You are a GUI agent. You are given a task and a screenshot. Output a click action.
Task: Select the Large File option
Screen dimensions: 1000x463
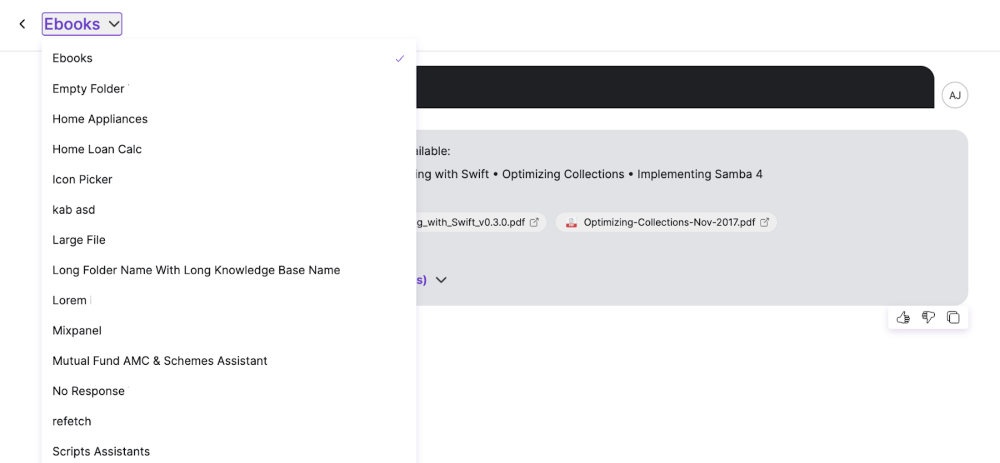(x=79, y=240)
